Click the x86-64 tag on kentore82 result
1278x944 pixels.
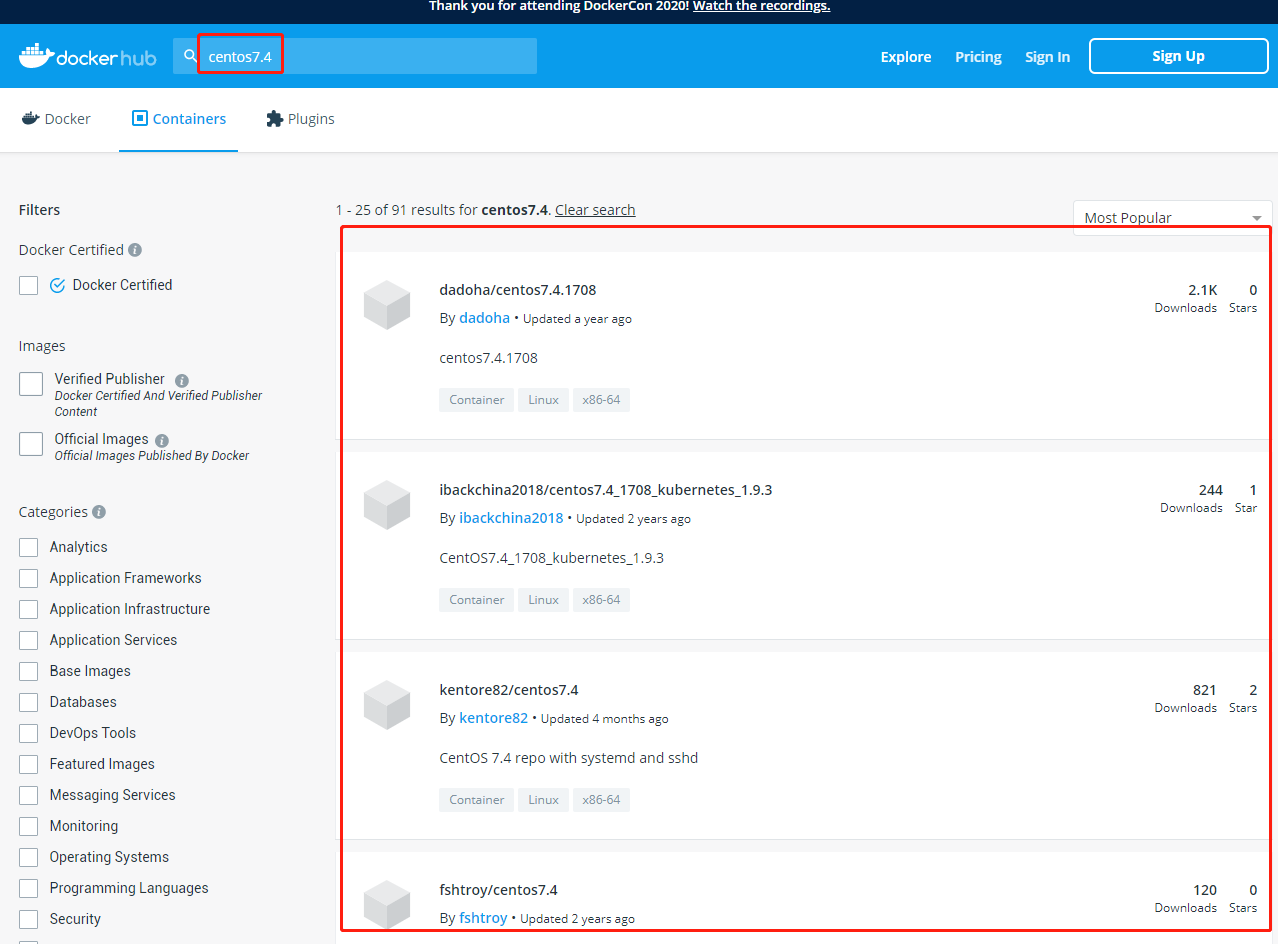point(601,800)
